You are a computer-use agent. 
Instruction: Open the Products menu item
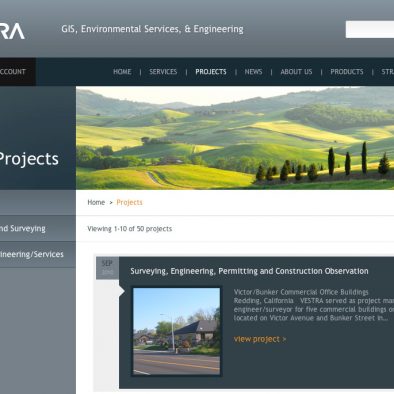[347, 72]
